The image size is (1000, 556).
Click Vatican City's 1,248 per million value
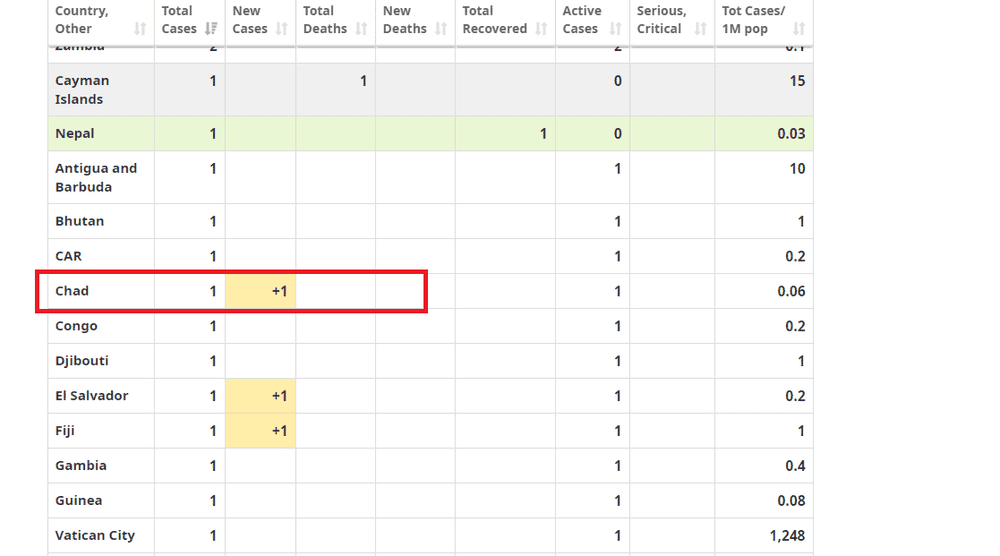(x=787, y=536)
